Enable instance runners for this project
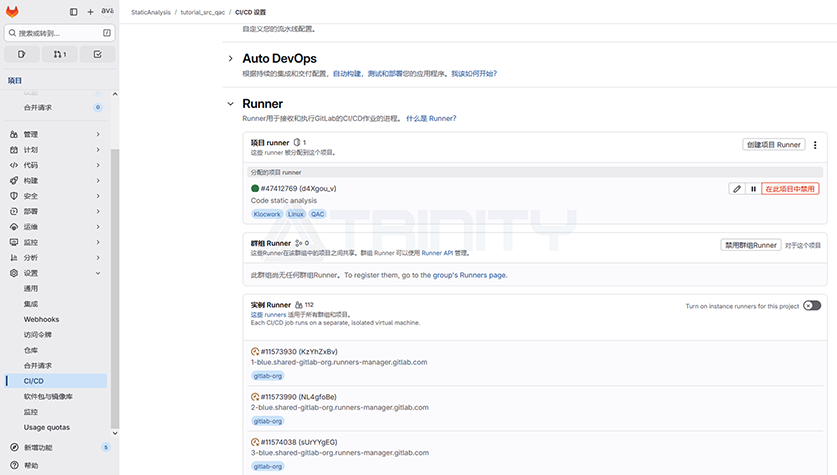Viewport: 837px width, 475px height. (811, 306)
